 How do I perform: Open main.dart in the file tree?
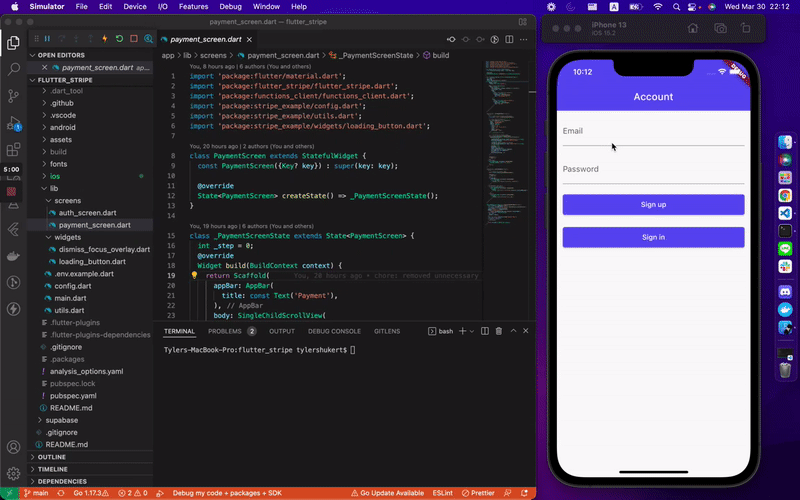(70, 298)
